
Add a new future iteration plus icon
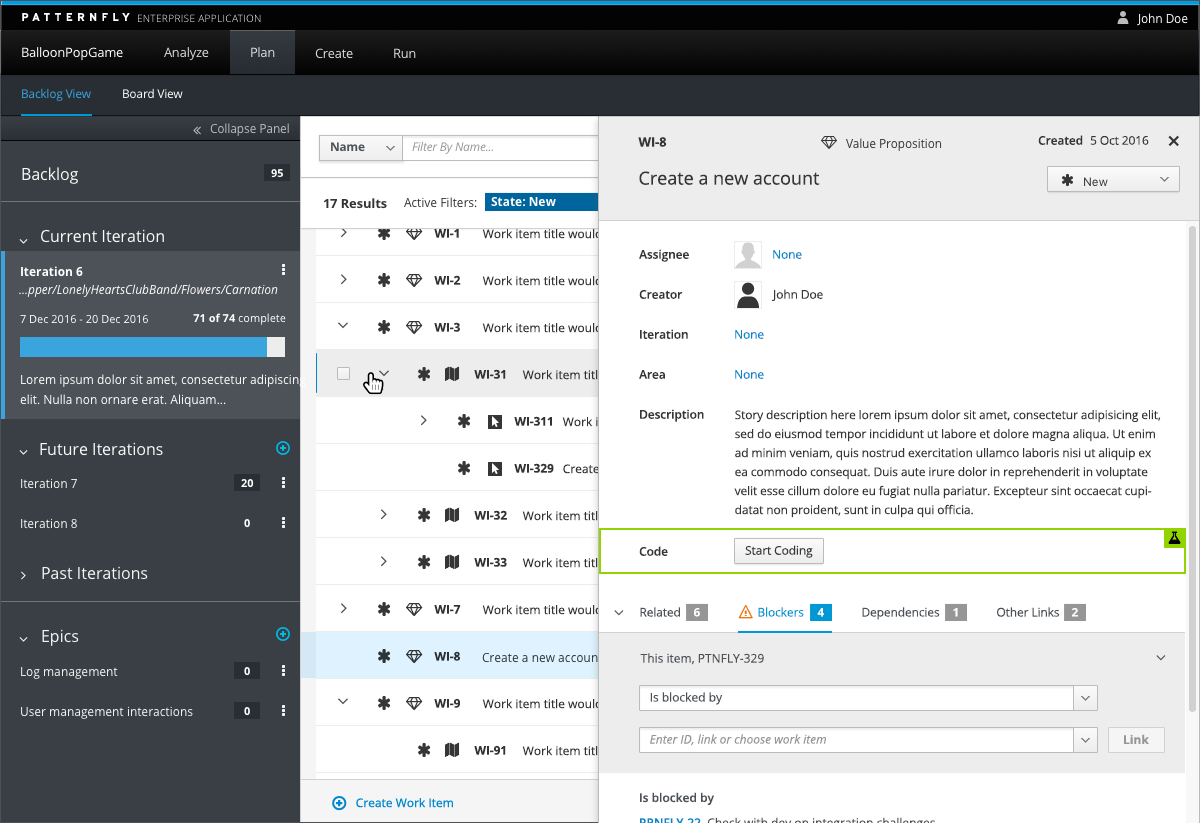click(x=283, y=449)
